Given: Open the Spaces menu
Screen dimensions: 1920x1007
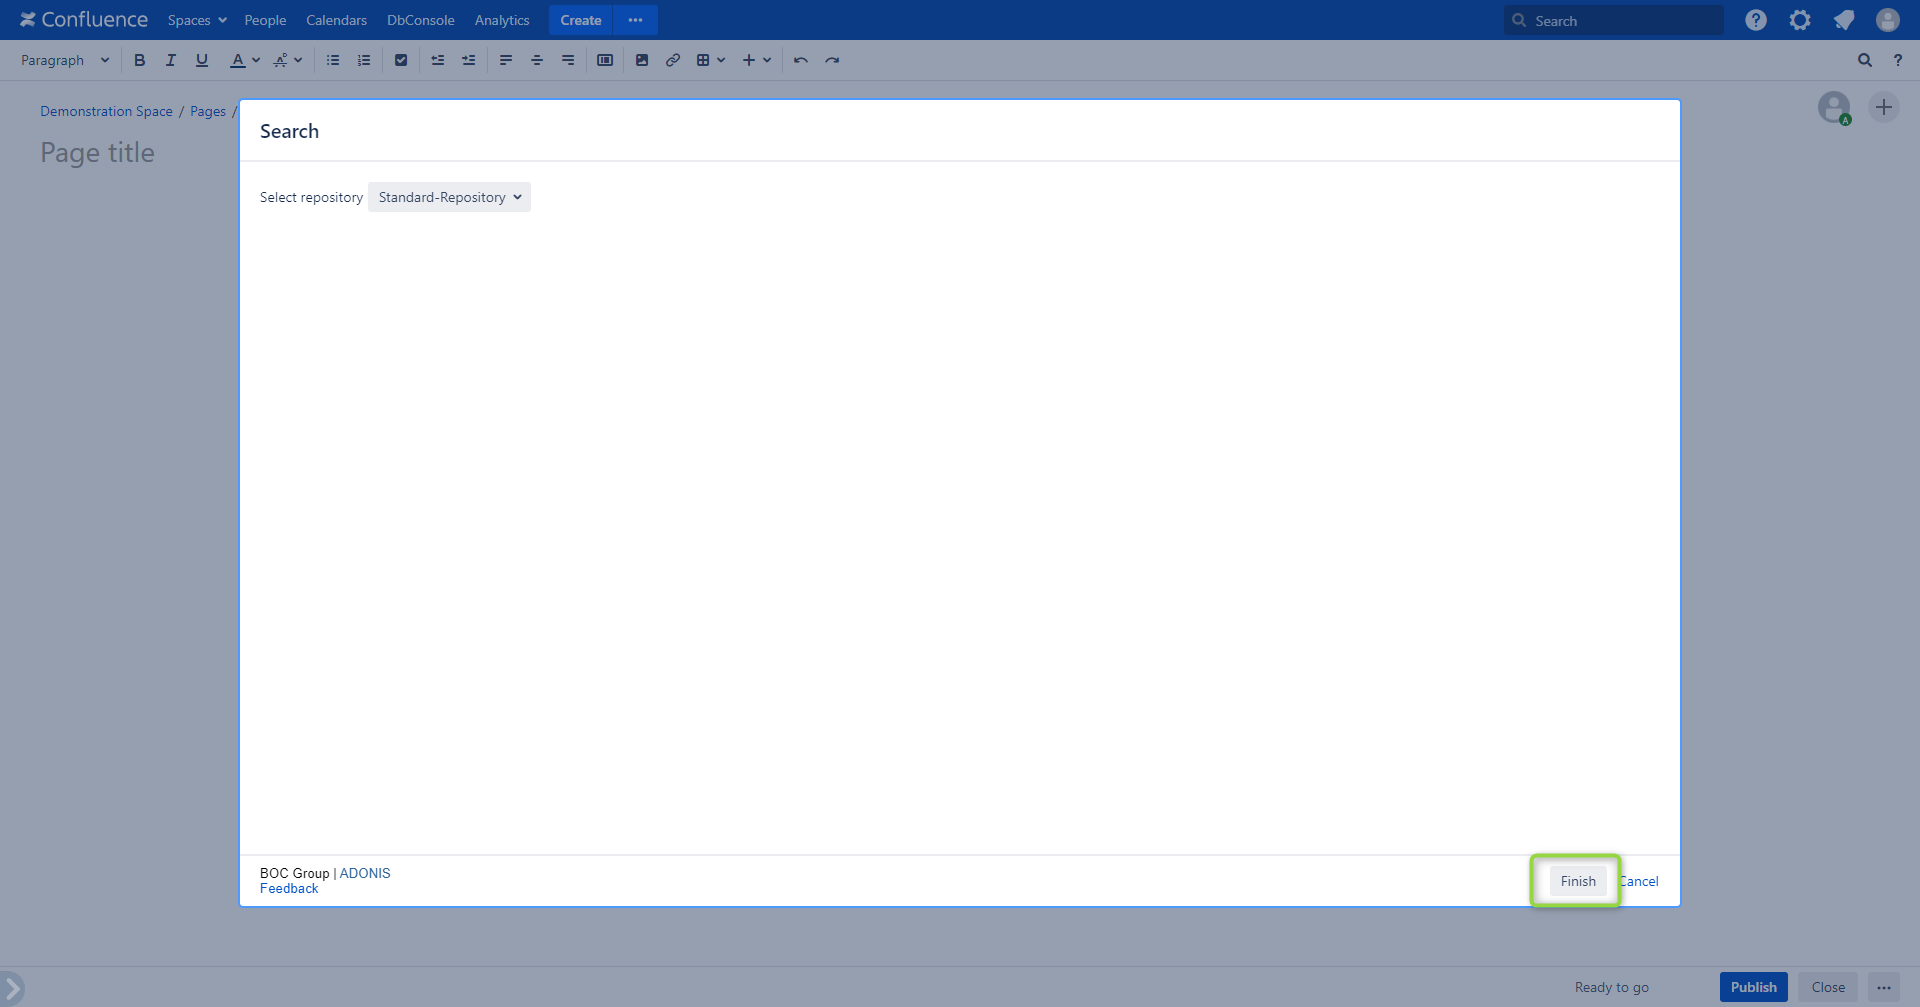Looking at the screenshot, I should [x=197, y=20].
